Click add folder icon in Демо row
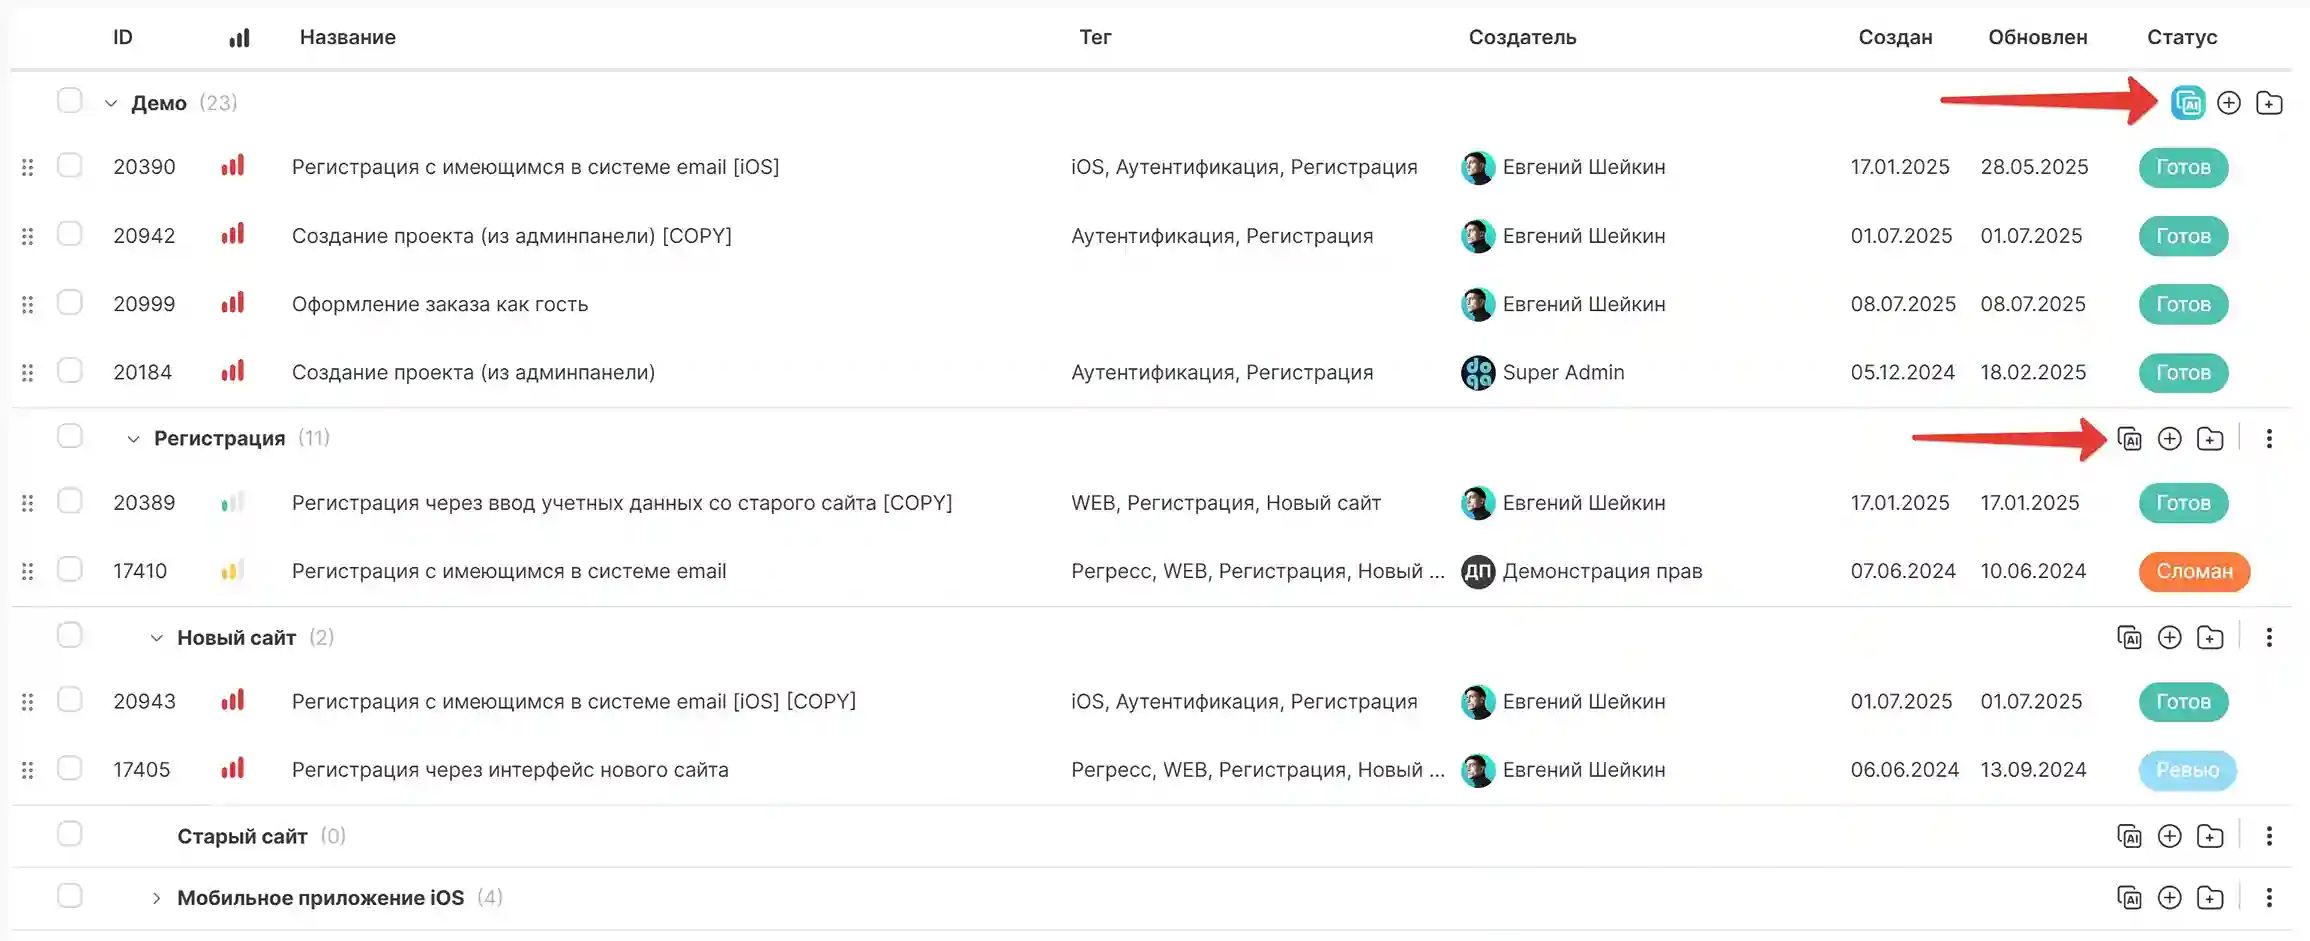Viewport: 2310px width, 941px height. tap(2269, 103)
